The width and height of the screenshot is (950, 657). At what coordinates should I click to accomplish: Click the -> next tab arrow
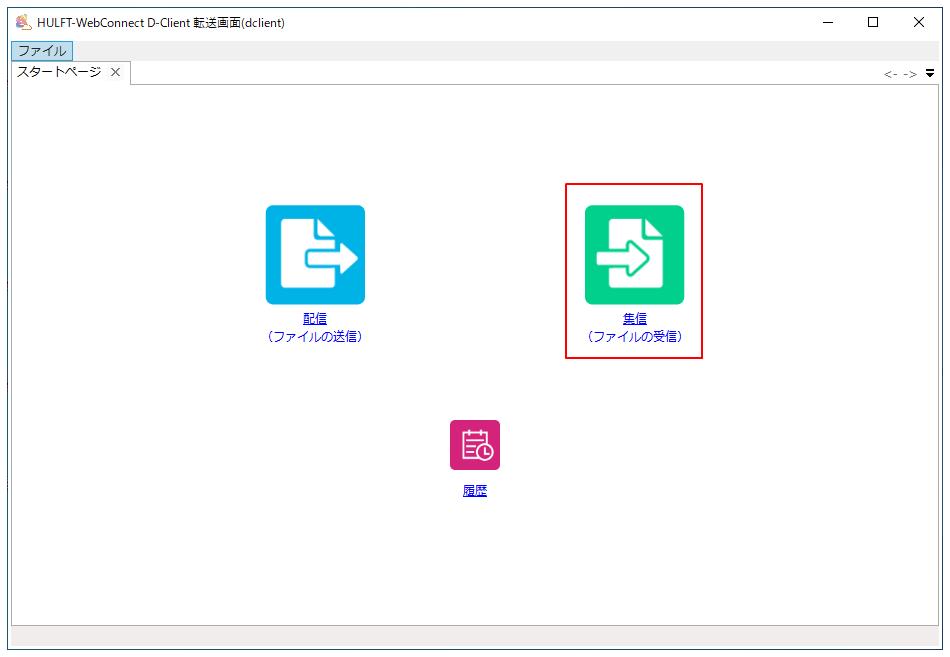(910, 74)
